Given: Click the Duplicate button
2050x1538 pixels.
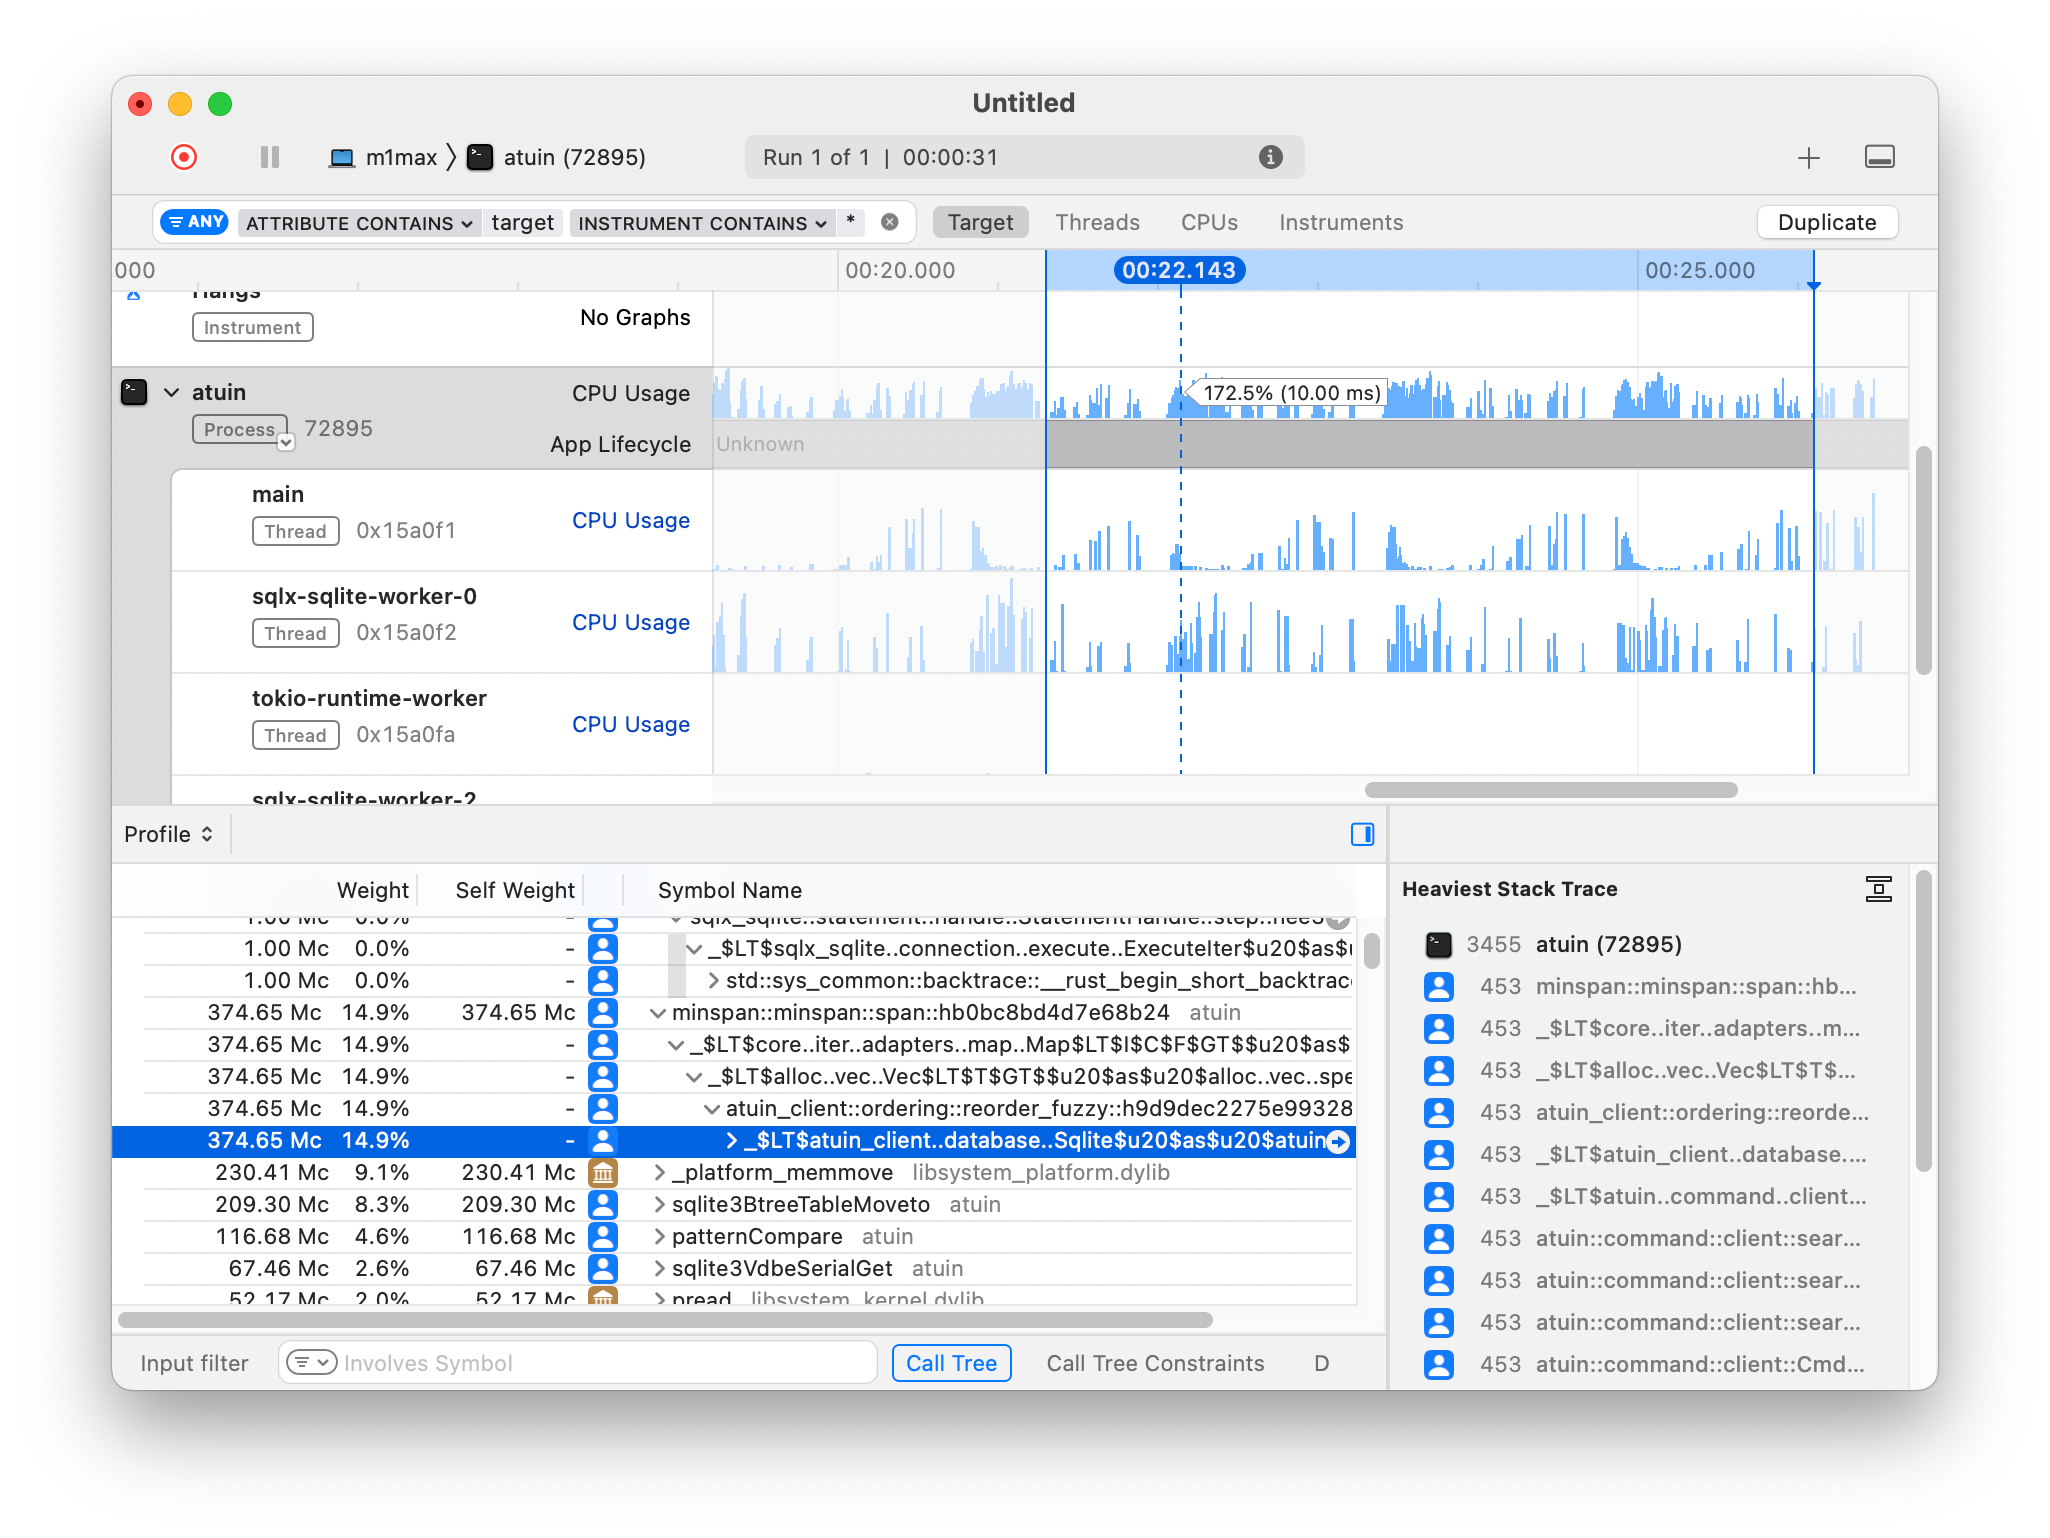Looking at the screenshot, I should pos(1827,222).
